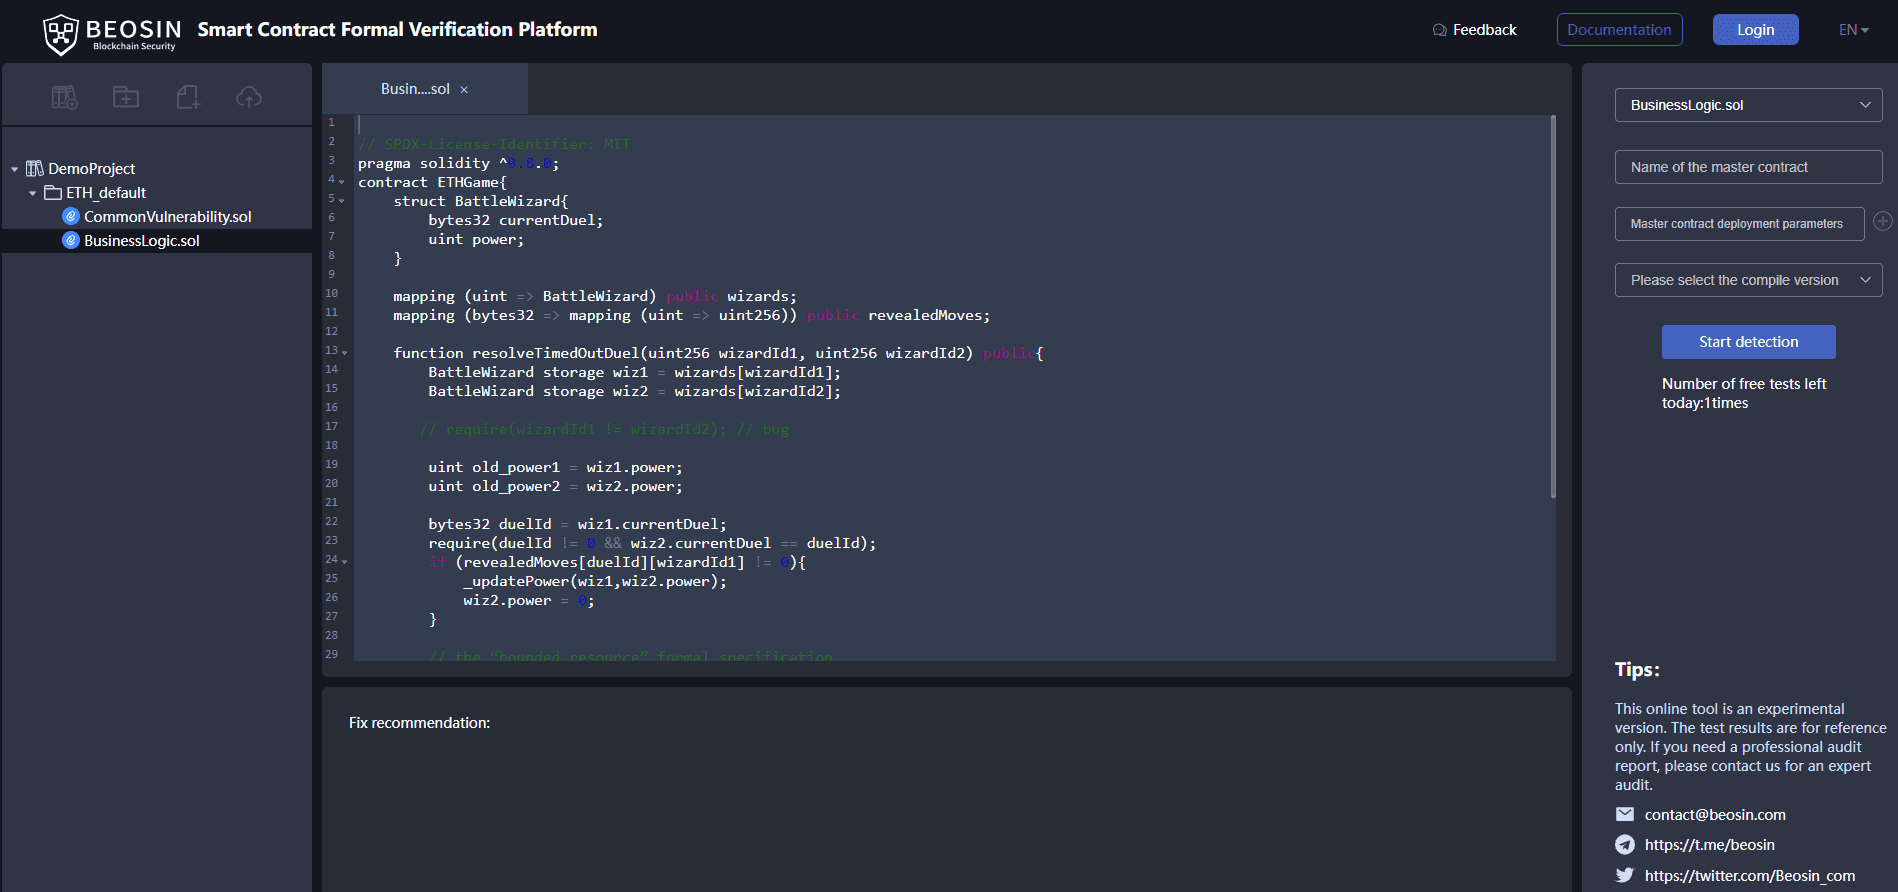
Task: Click the master contract name field
Action: 1748,167
